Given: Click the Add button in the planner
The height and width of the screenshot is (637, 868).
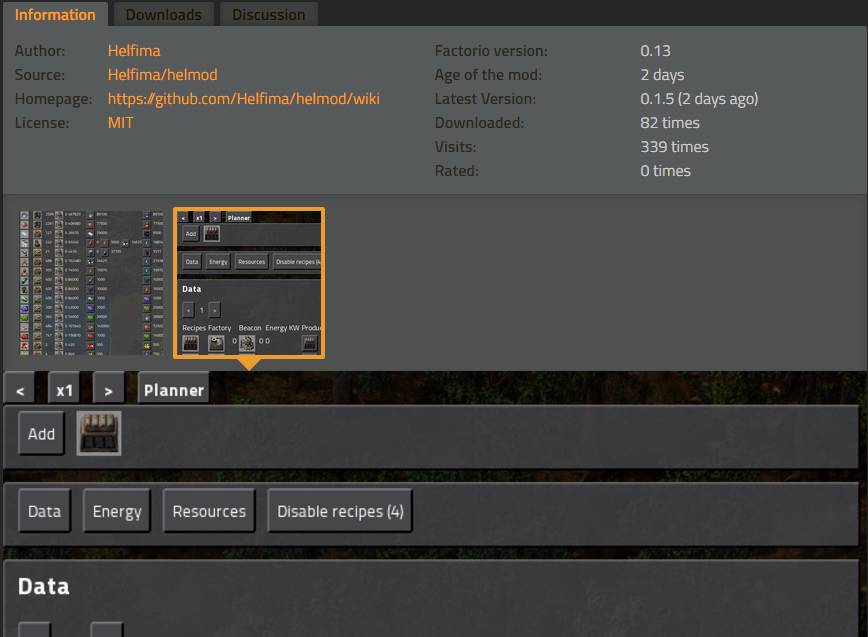Looking at the screenshot, I should pos(42,434).
